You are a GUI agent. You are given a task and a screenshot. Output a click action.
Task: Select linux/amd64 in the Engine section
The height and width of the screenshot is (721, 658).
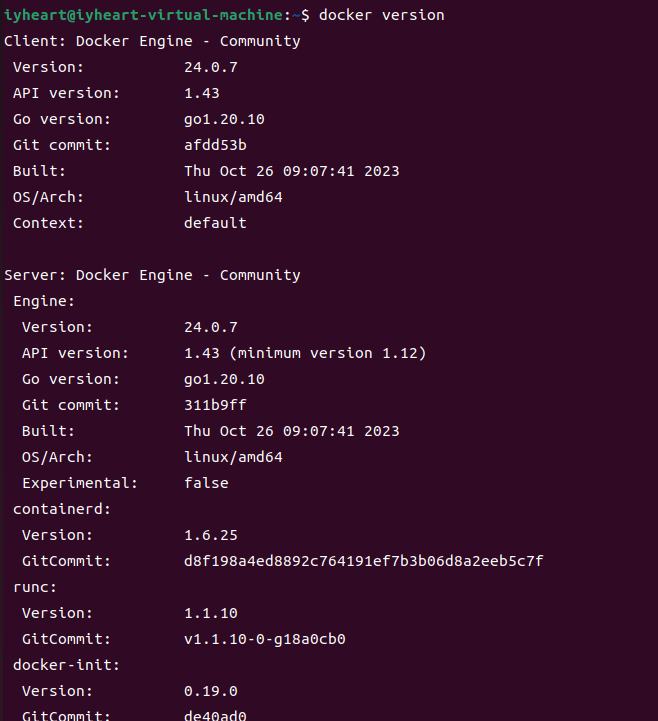(234, 457)
